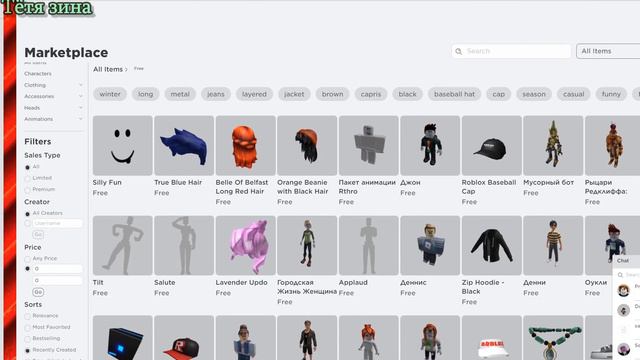Open the Silly Fun face item

coord(122,145)
